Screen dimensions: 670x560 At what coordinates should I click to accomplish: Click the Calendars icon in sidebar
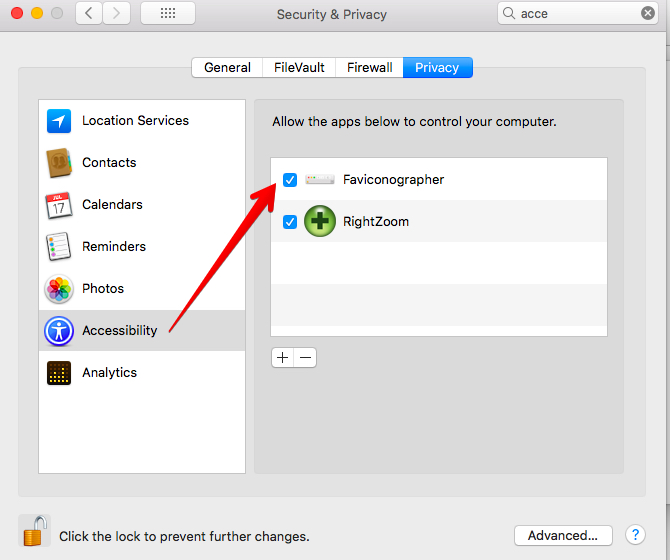click(59, 205)
